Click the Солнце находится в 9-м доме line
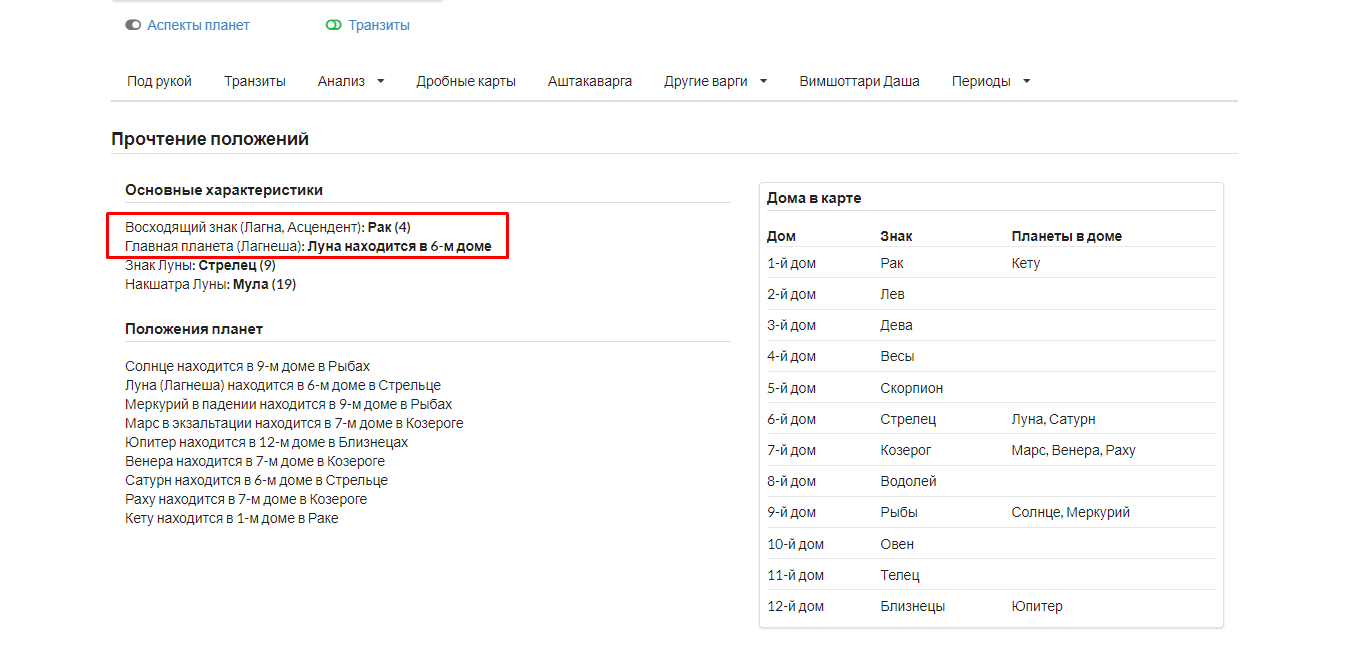1348x656 pixels. click(247, 366)
